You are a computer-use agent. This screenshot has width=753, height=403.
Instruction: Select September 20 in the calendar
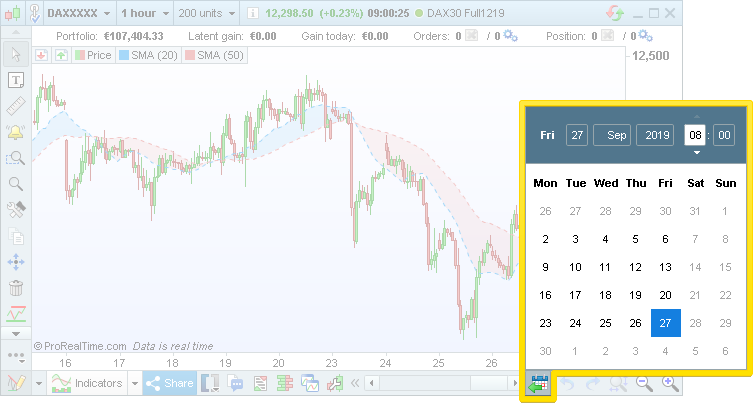coord(665,296)
